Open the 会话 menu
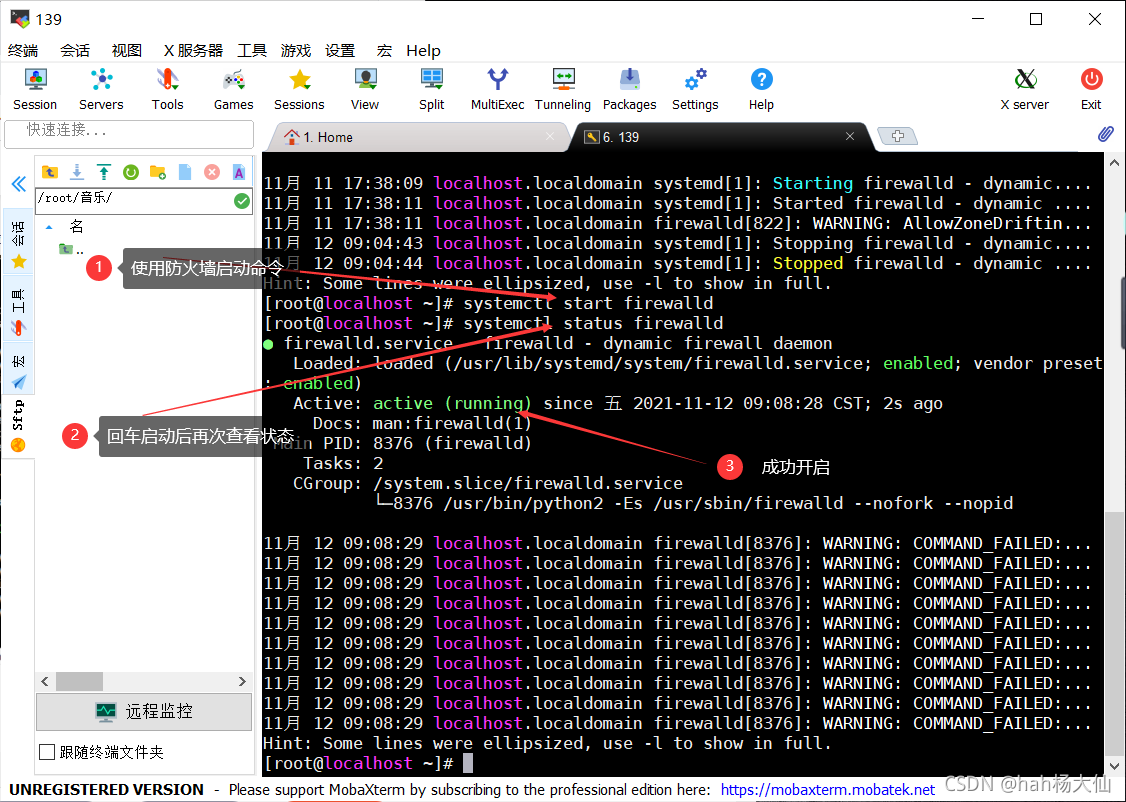The width and height of the screenshot is (1126, 802). [75, 50]
